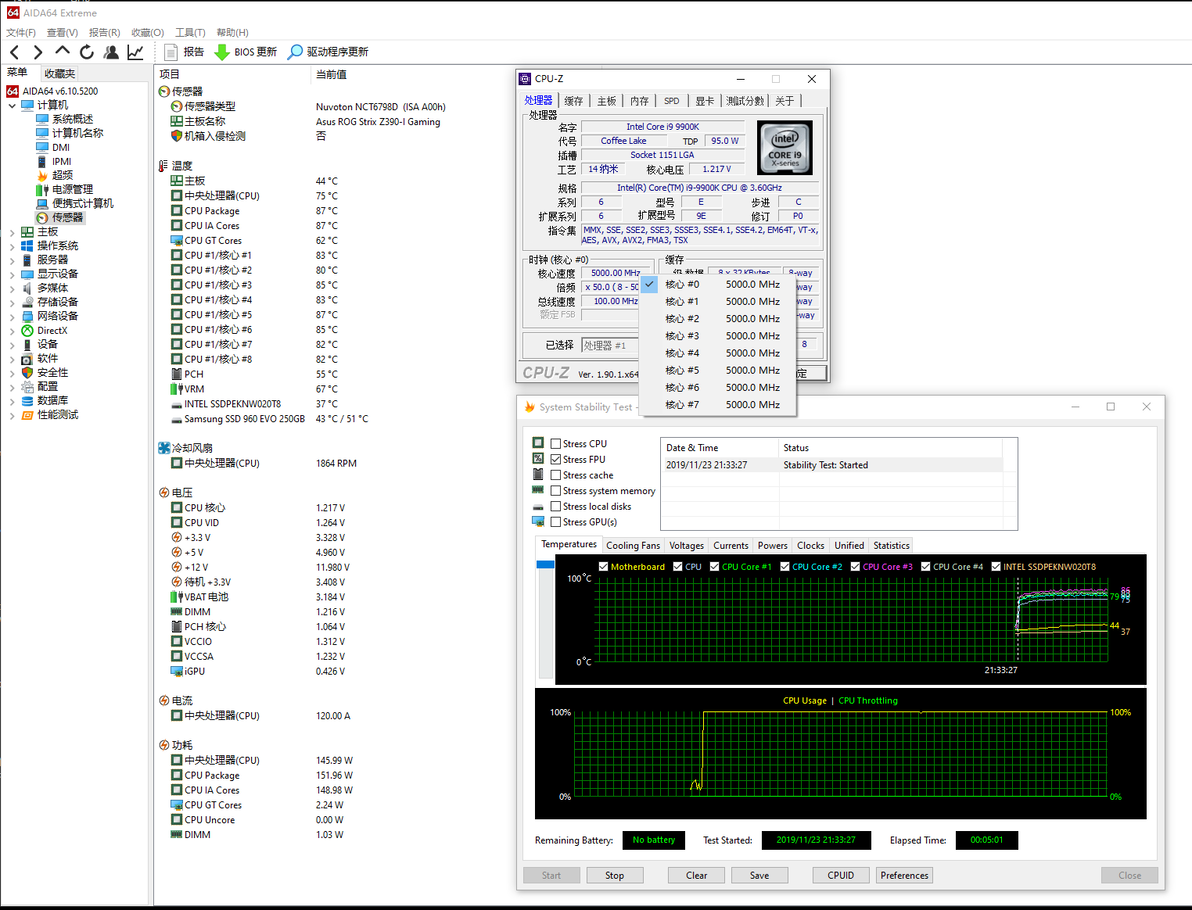This screenshot has width=1192, height=910.
Task: Click the 性能测试 benchmark icon in tree
Action: coord(27,415)
